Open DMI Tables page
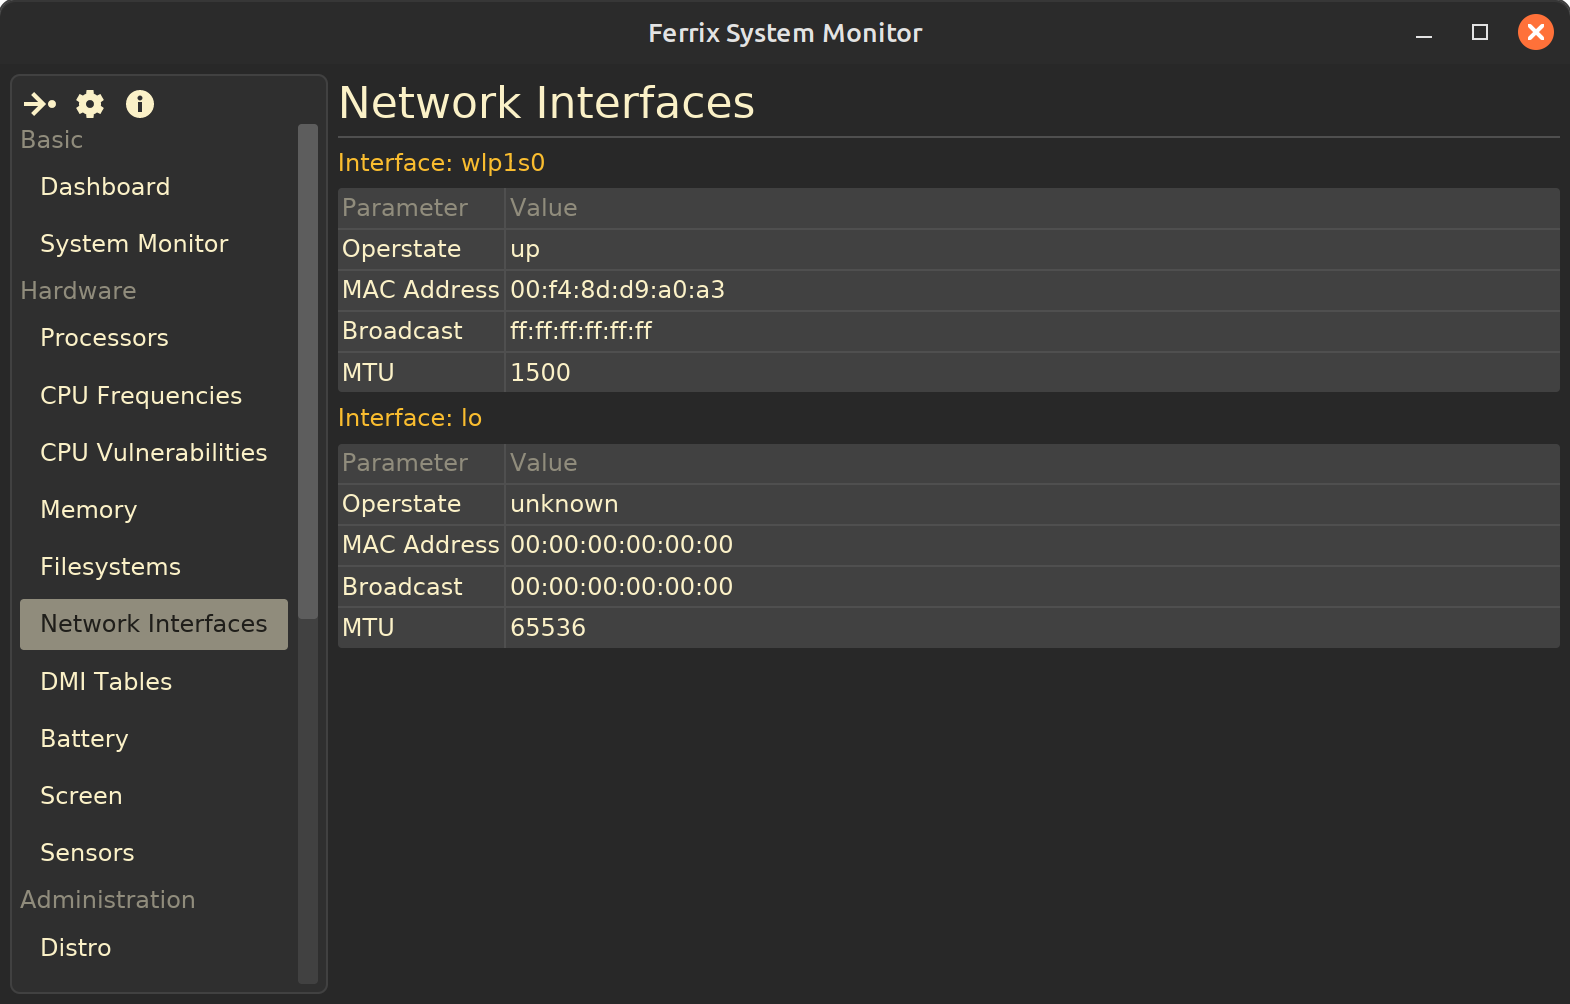1570x1004 pixels. click(106, 682)
